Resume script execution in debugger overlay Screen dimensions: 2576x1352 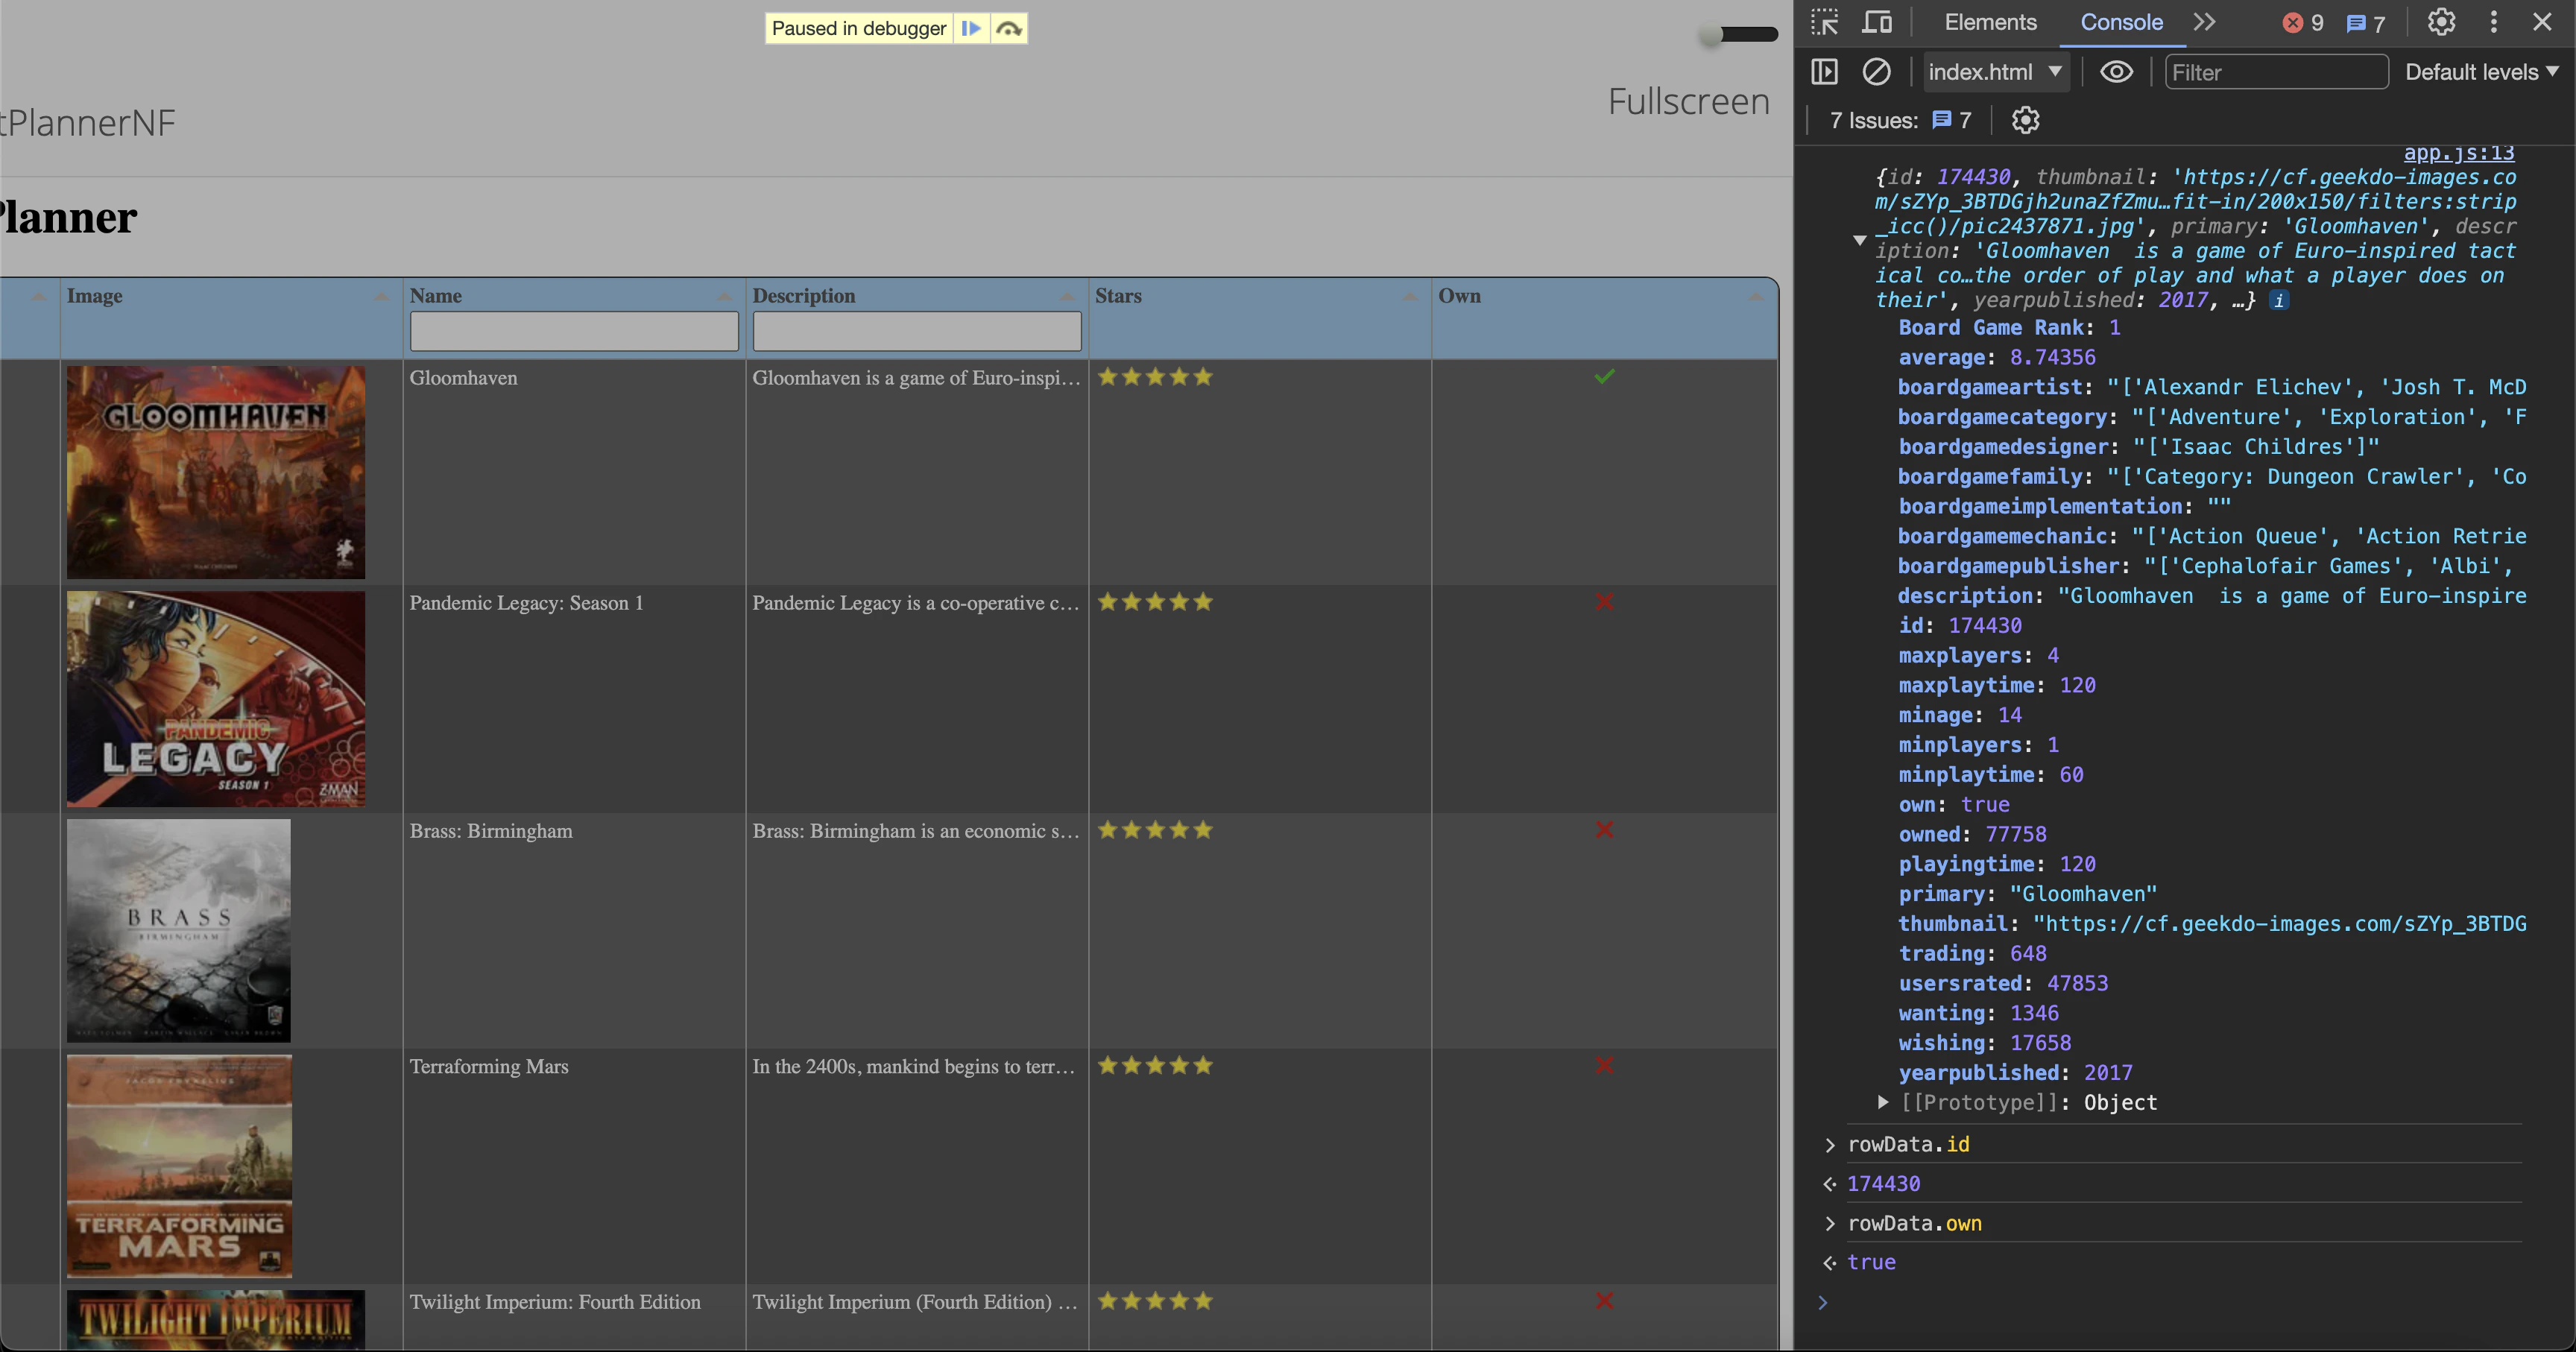(971, 28)
